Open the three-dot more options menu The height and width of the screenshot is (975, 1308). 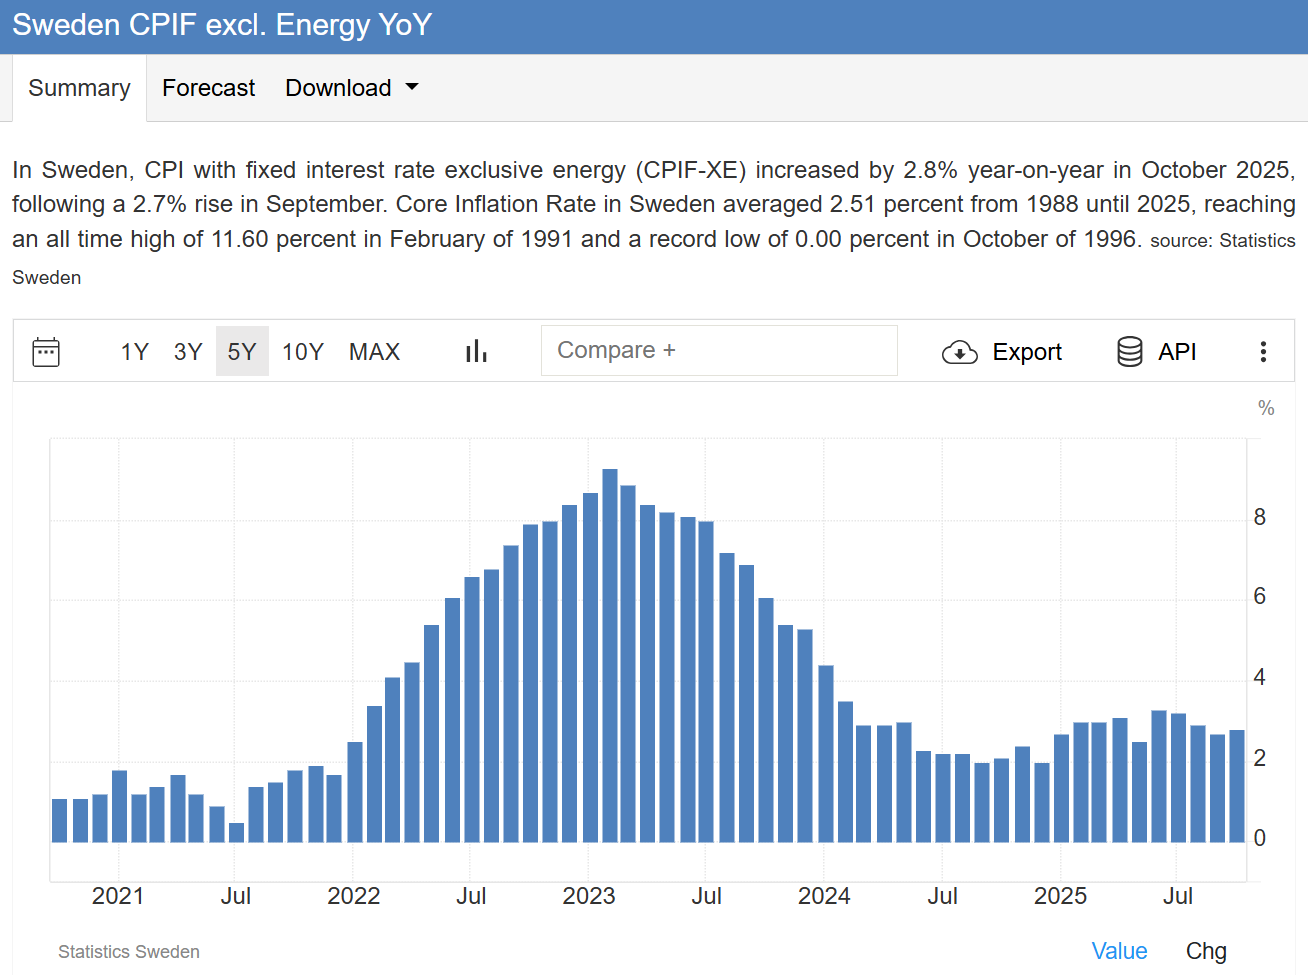[x=1263, y=352]
